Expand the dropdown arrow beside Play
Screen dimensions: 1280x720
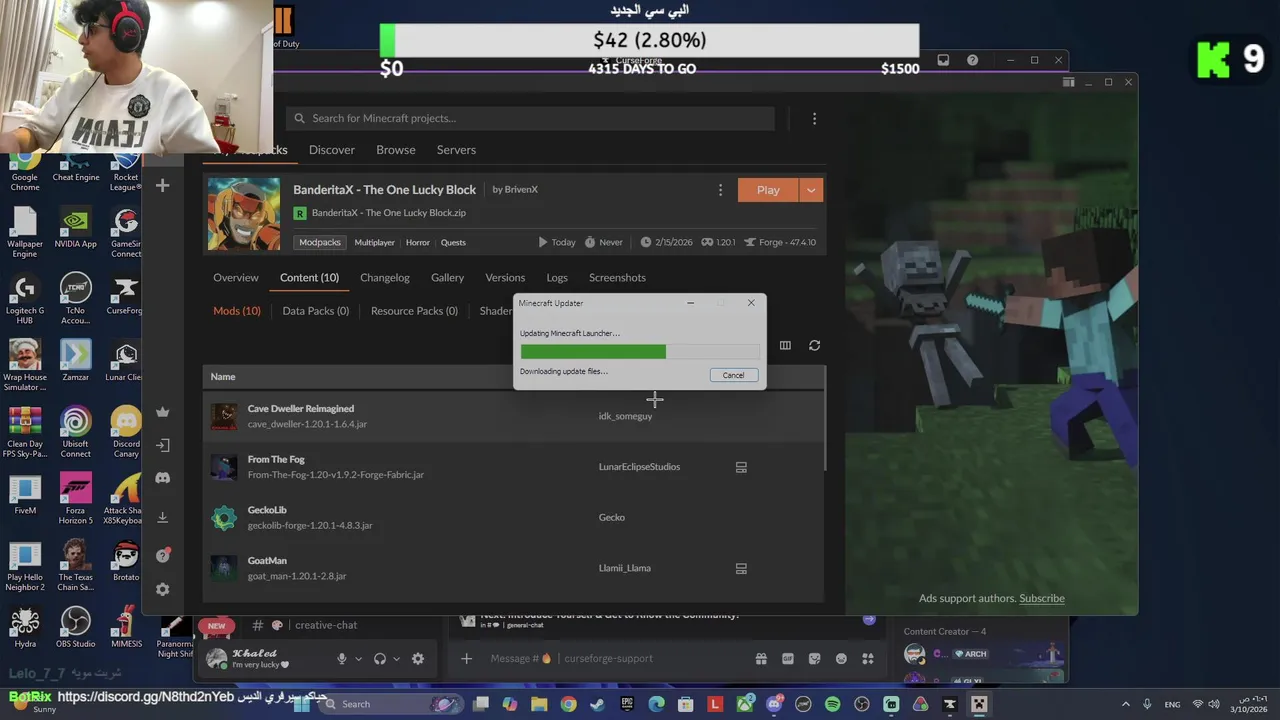click(x=811, y=190)
